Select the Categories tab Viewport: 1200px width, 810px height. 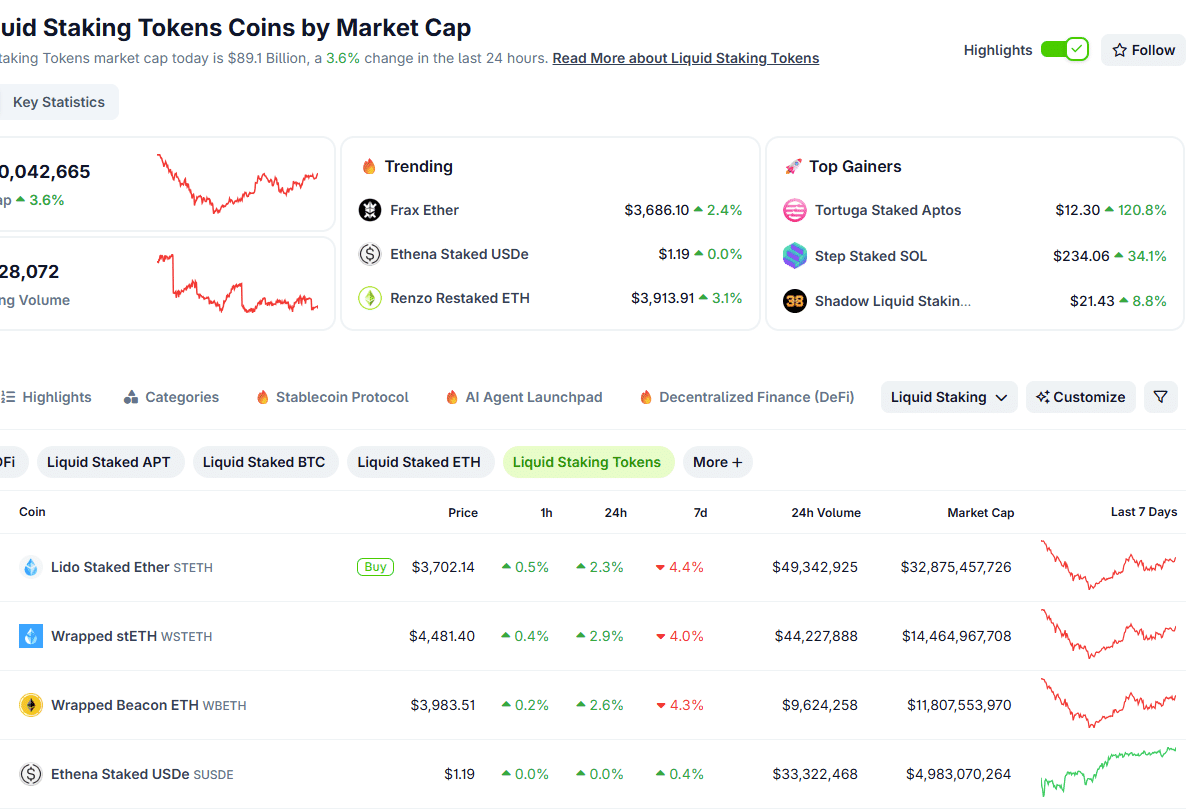[171, 397]
